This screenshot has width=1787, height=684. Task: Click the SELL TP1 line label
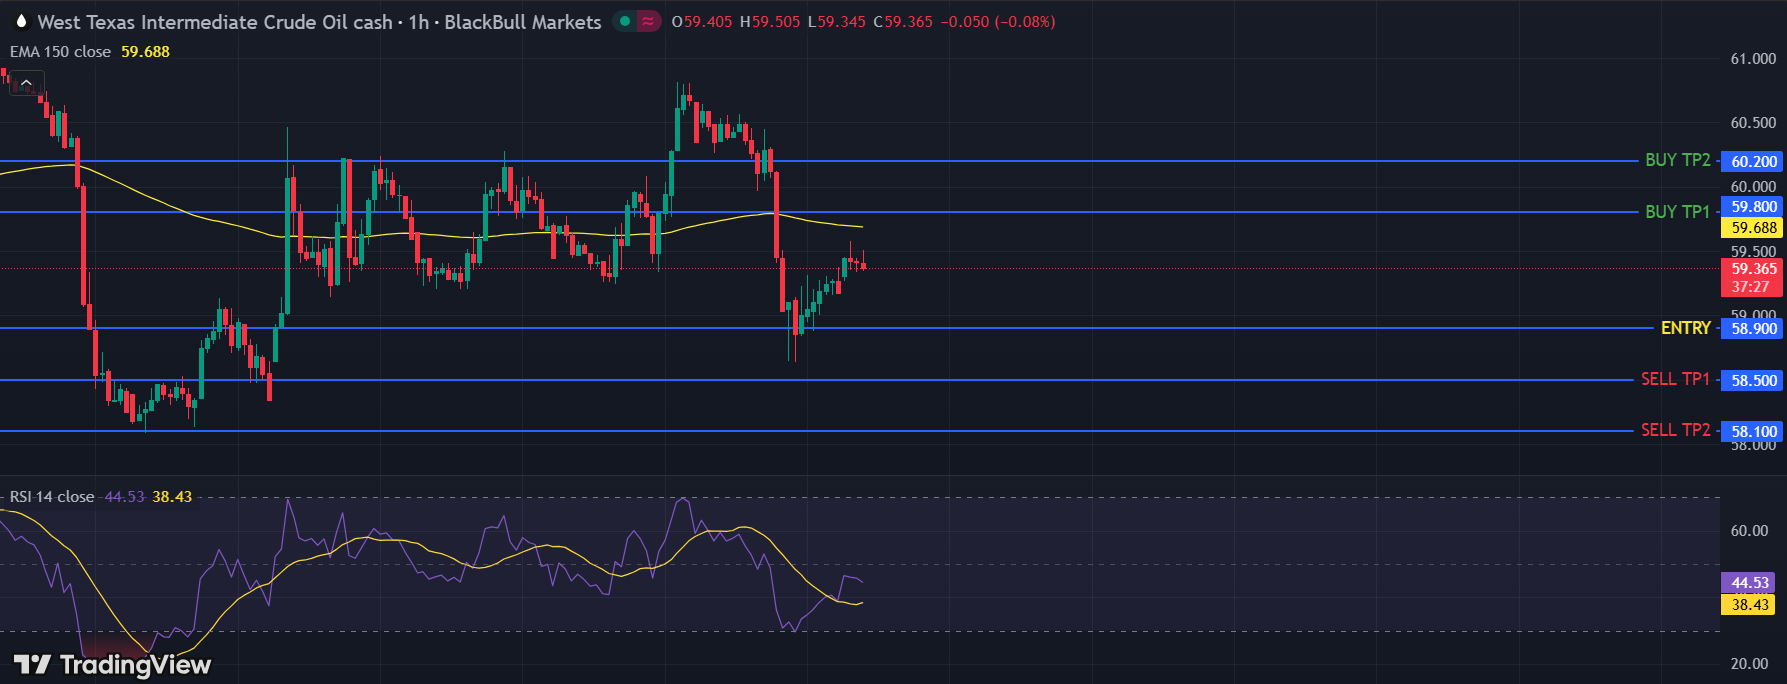1675,380
